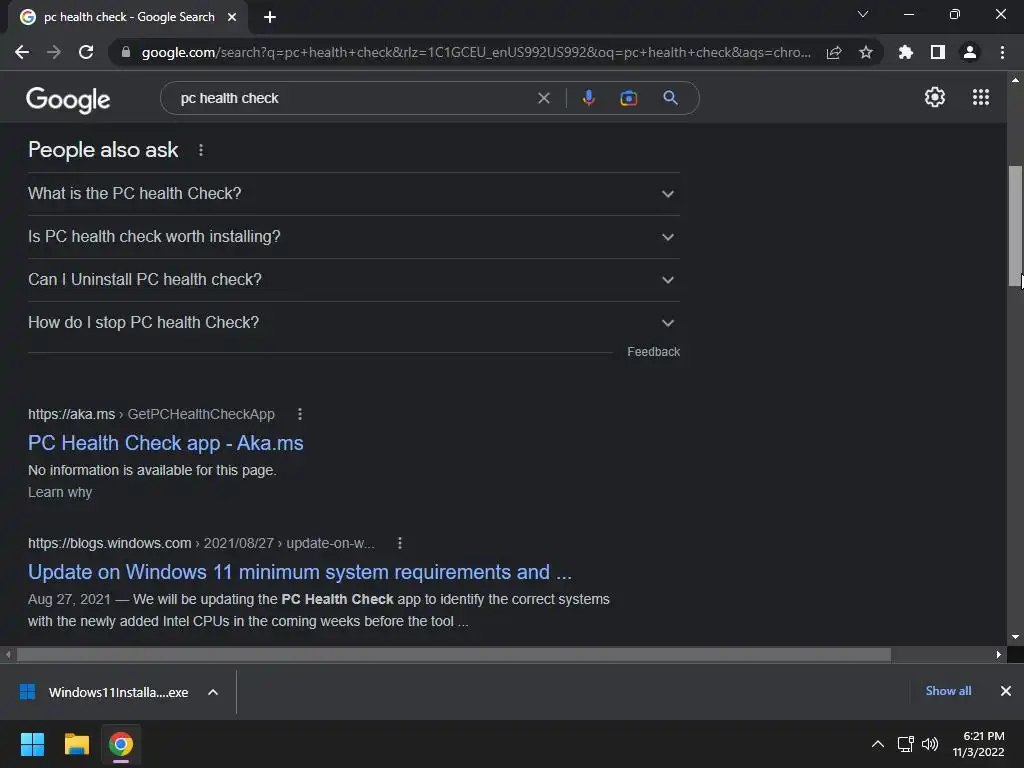Click the blogs.windows.com URL breadcrumb

point(201,543)
